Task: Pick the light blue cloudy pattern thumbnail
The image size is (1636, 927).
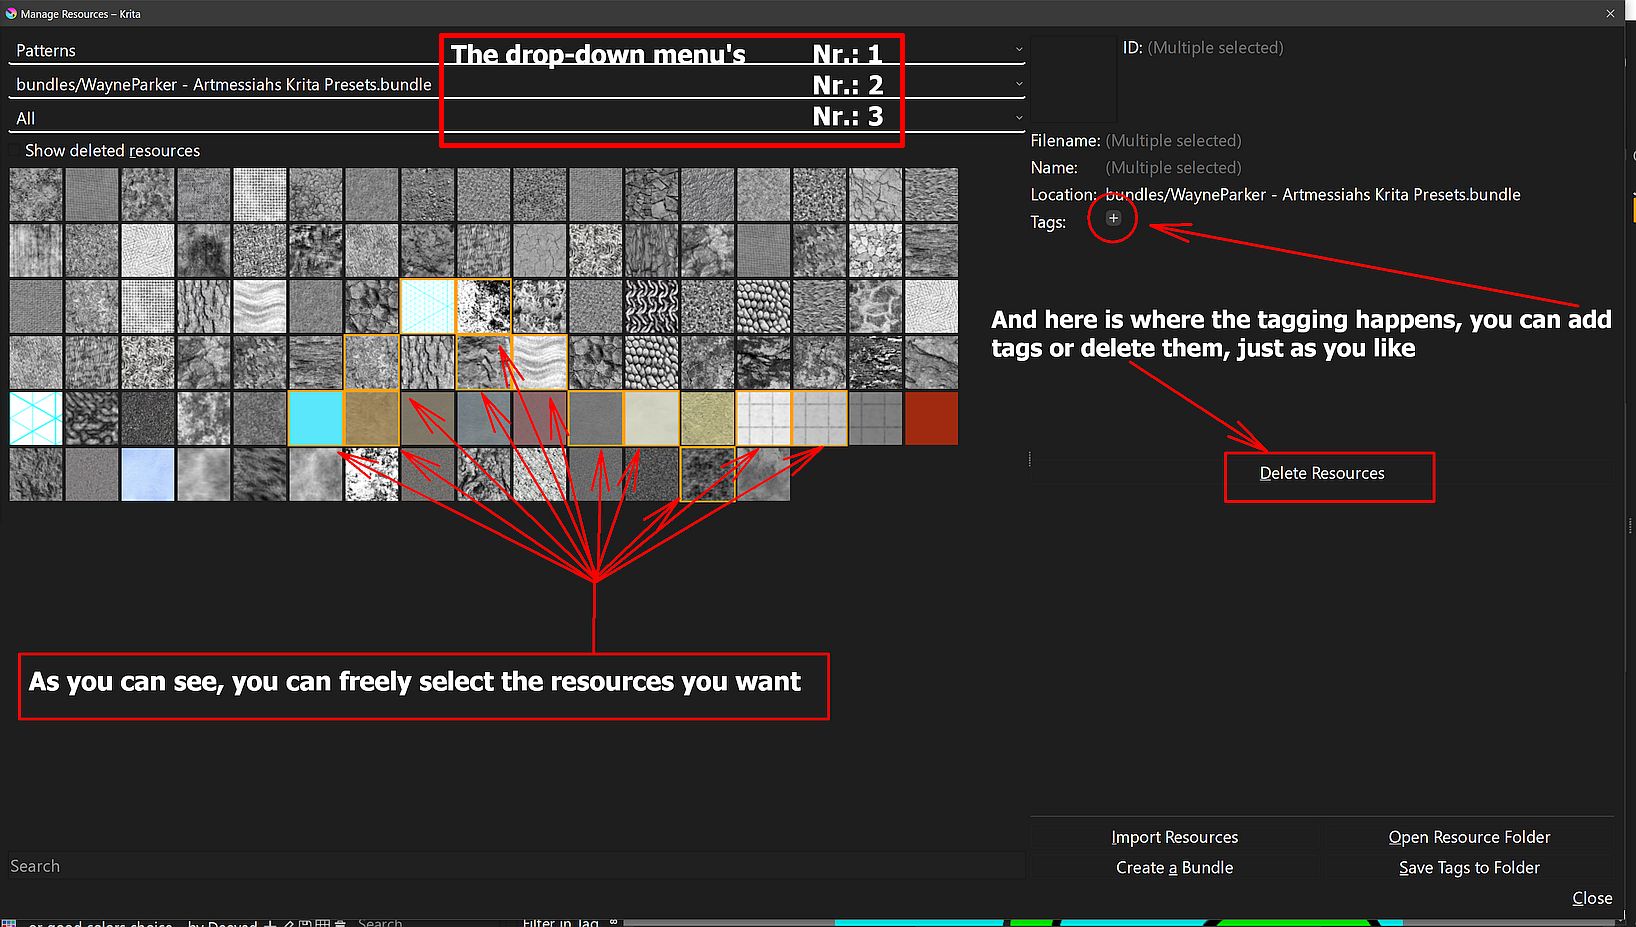Action: [x=147, y=474]
